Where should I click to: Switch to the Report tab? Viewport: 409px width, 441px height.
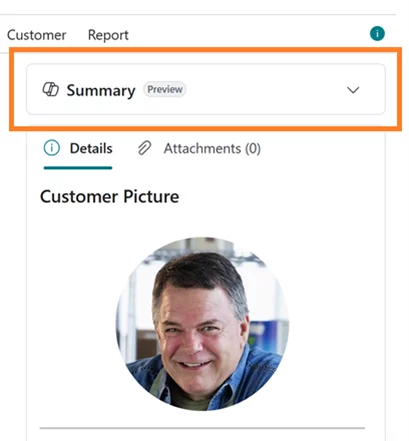tap(108, 35)
